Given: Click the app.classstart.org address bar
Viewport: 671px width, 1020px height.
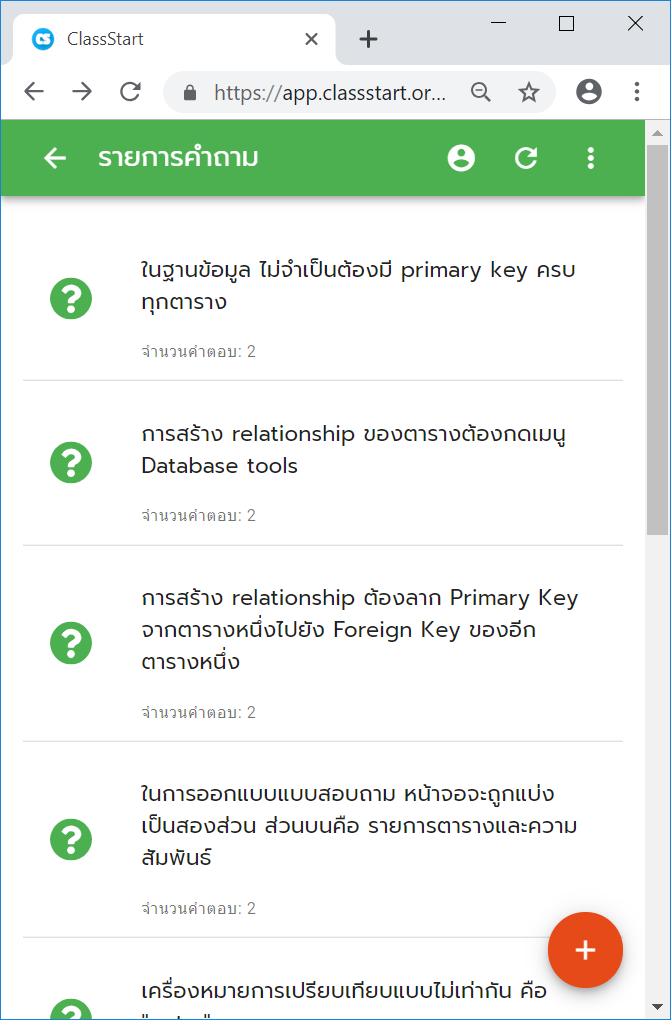Looking at the screenshot, I should click(x=329, y=92).
